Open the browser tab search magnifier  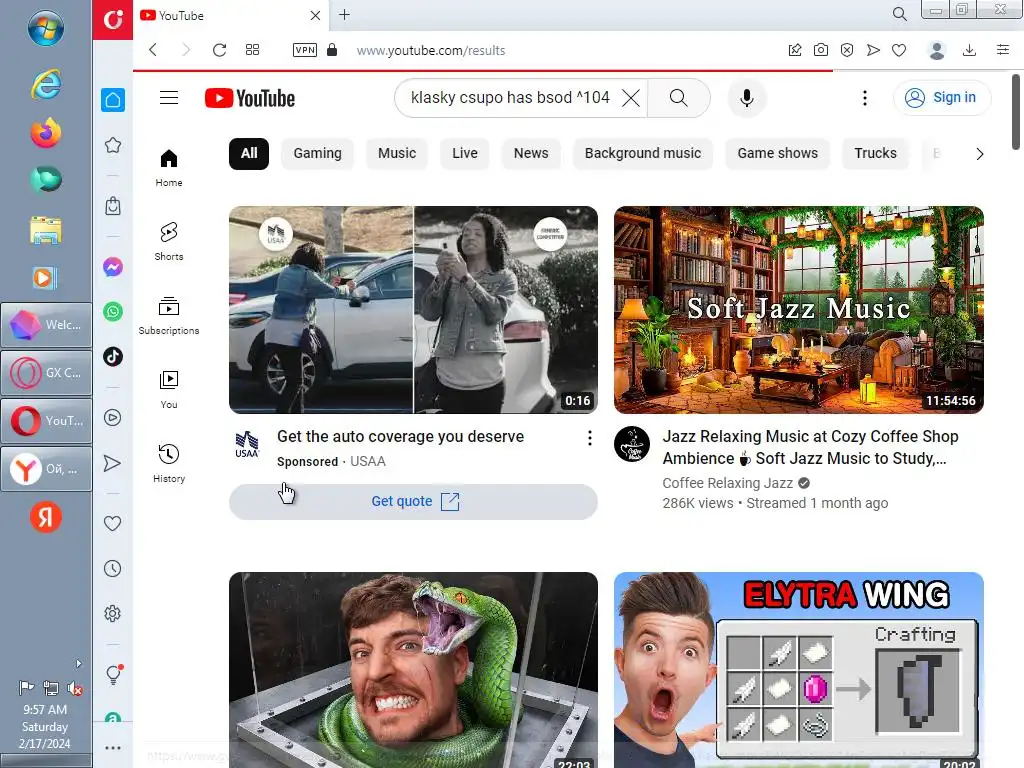click(x=899, y=14)
